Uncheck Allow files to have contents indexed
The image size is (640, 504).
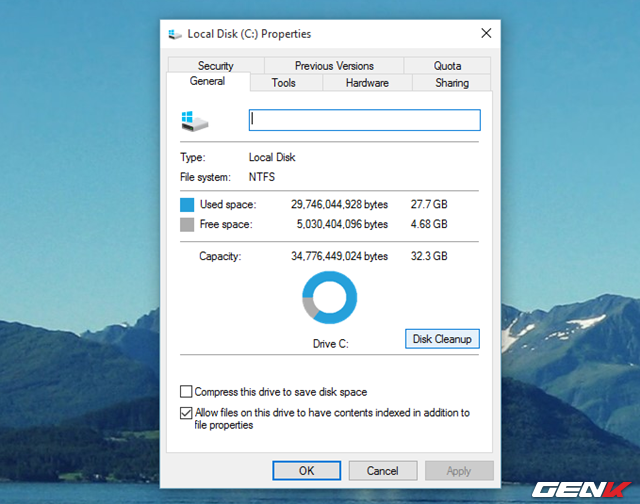[x=186, y=413]
